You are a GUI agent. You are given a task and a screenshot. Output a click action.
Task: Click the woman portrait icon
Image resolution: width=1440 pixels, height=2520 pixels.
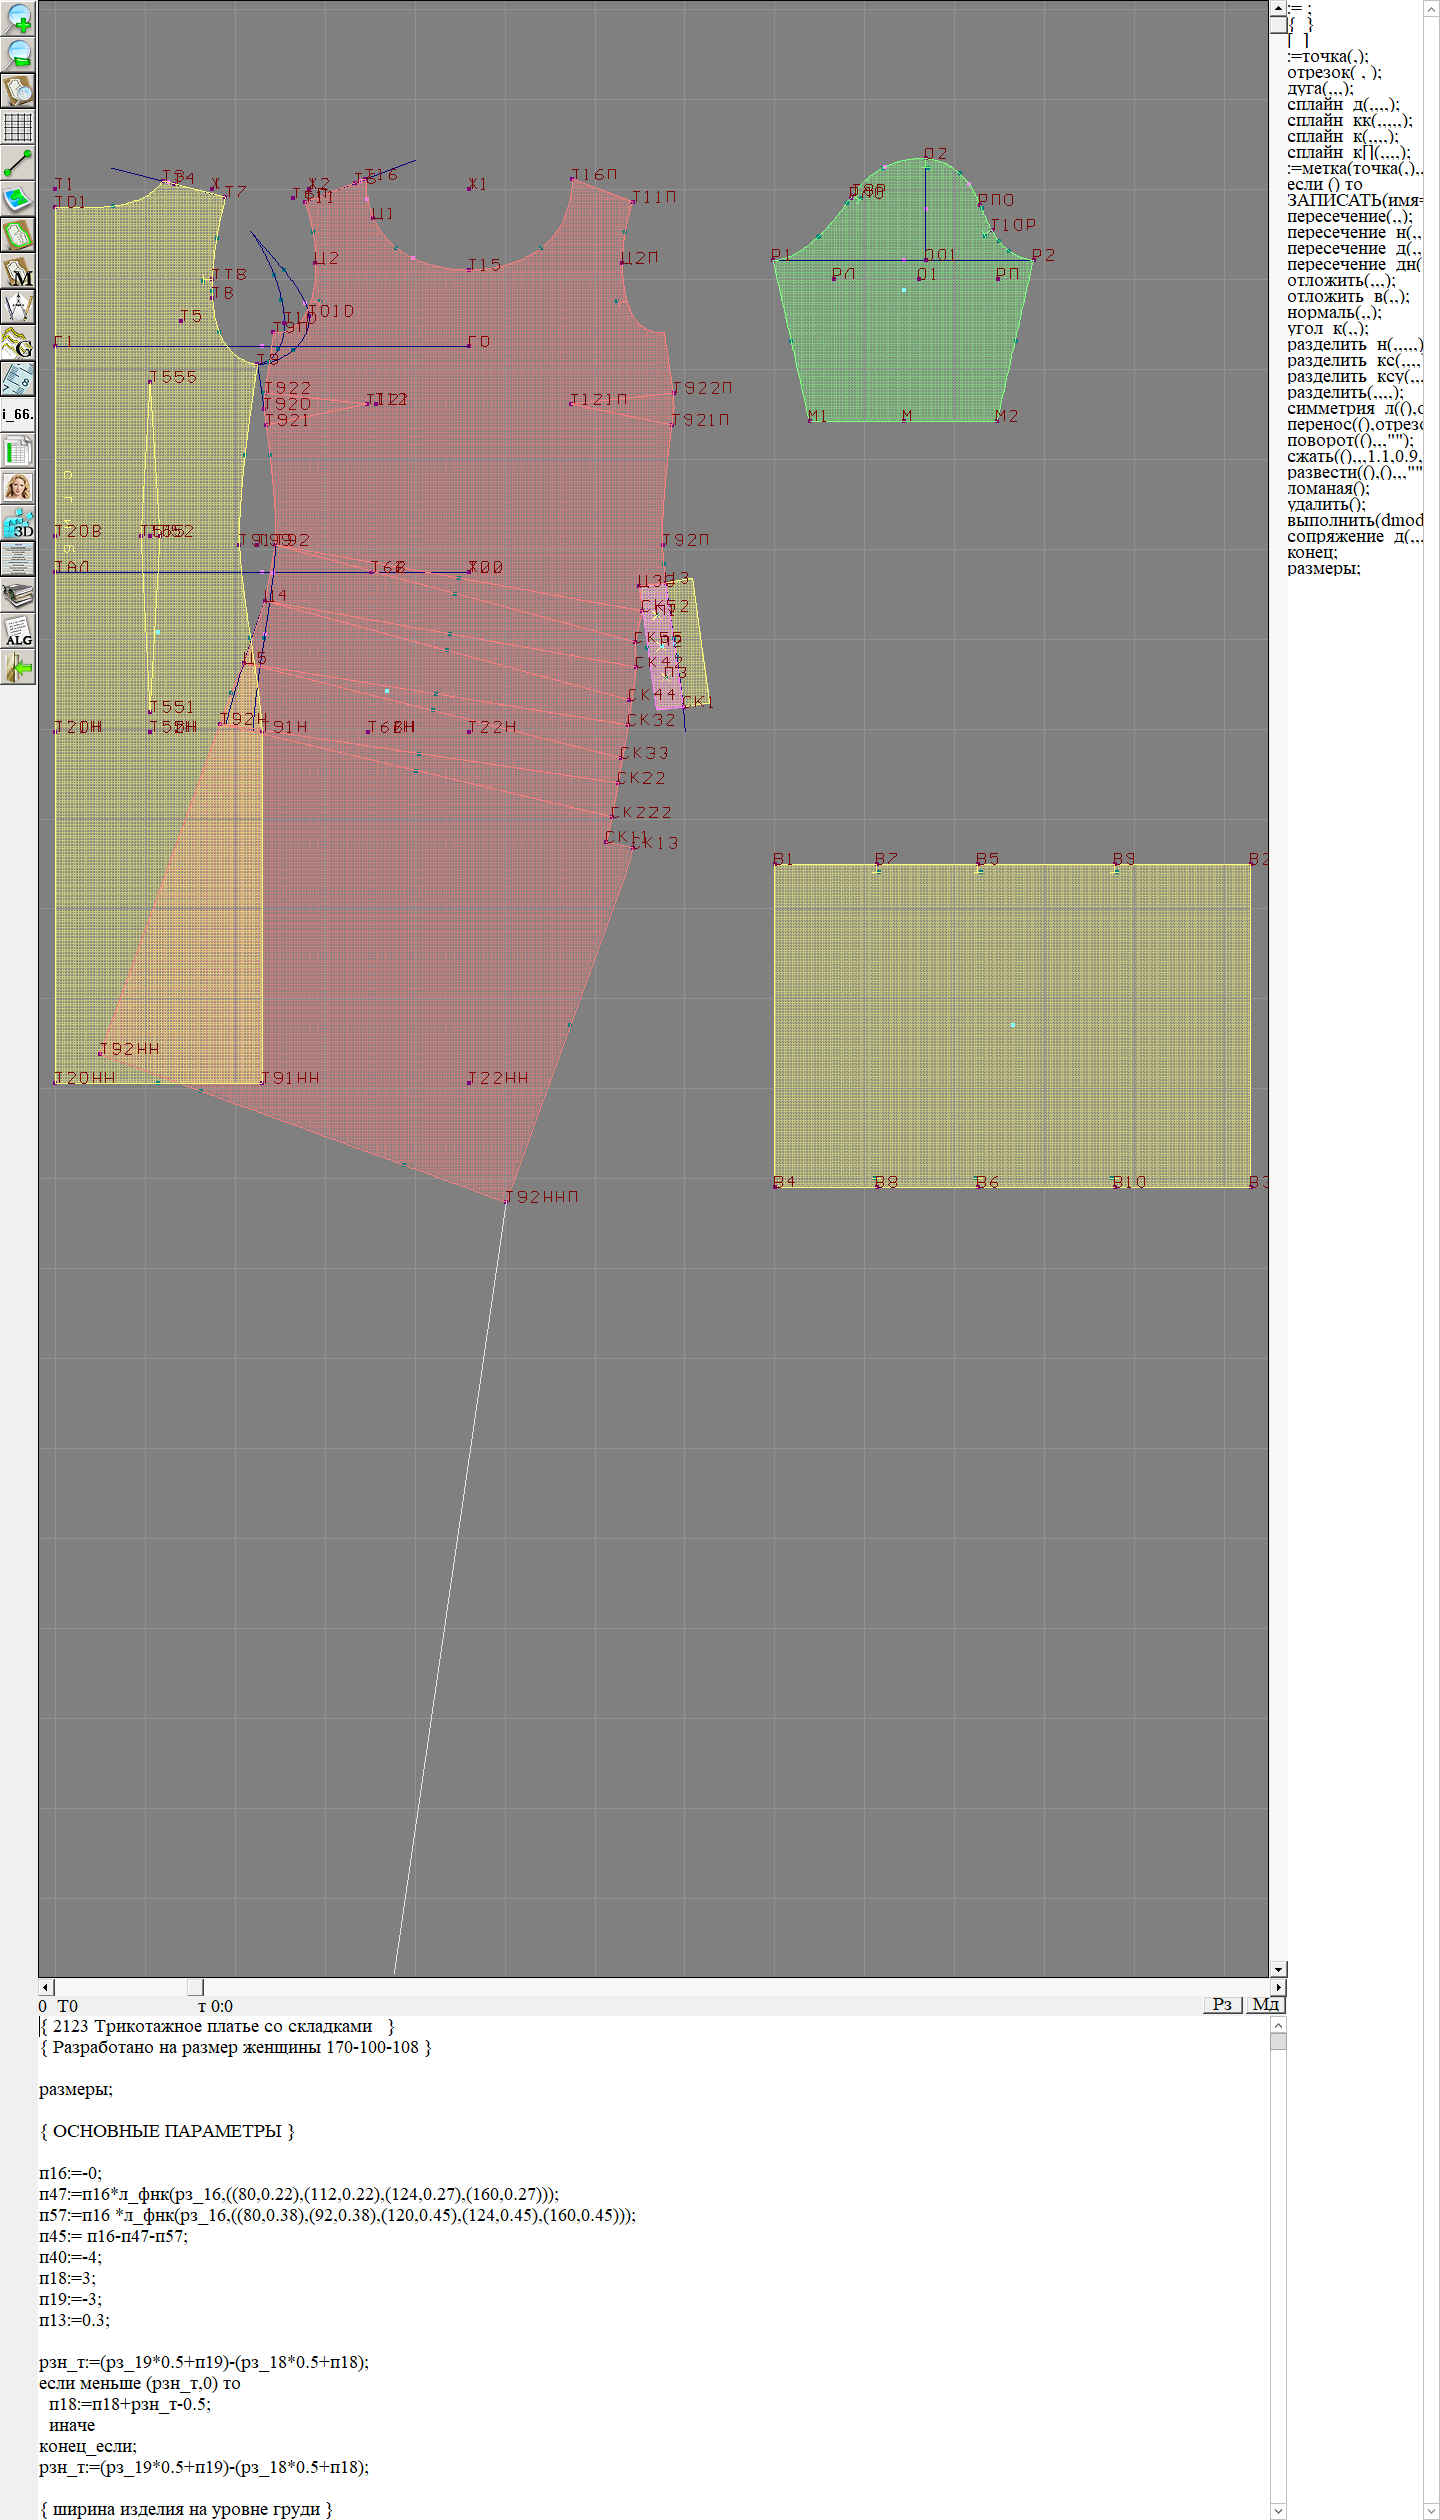[x=18, y=487]
